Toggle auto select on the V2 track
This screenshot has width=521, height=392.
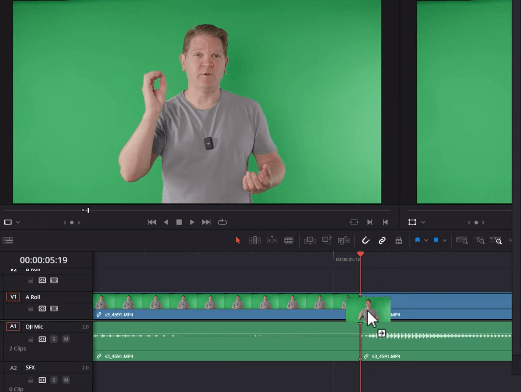click(x=42, y=280)
